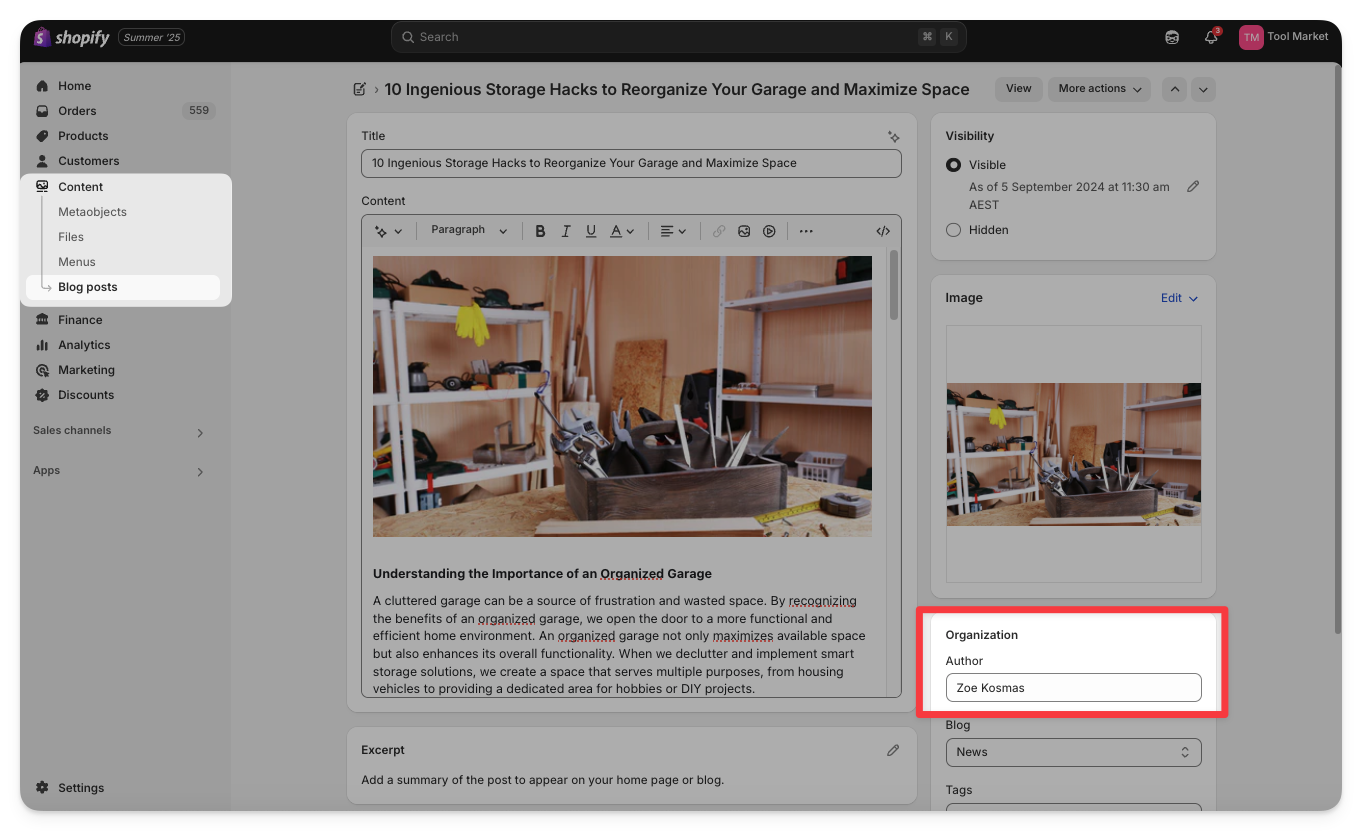Open the text color picker
The width and height of the screenshot is (1362, 831).
tap(622, 231)
